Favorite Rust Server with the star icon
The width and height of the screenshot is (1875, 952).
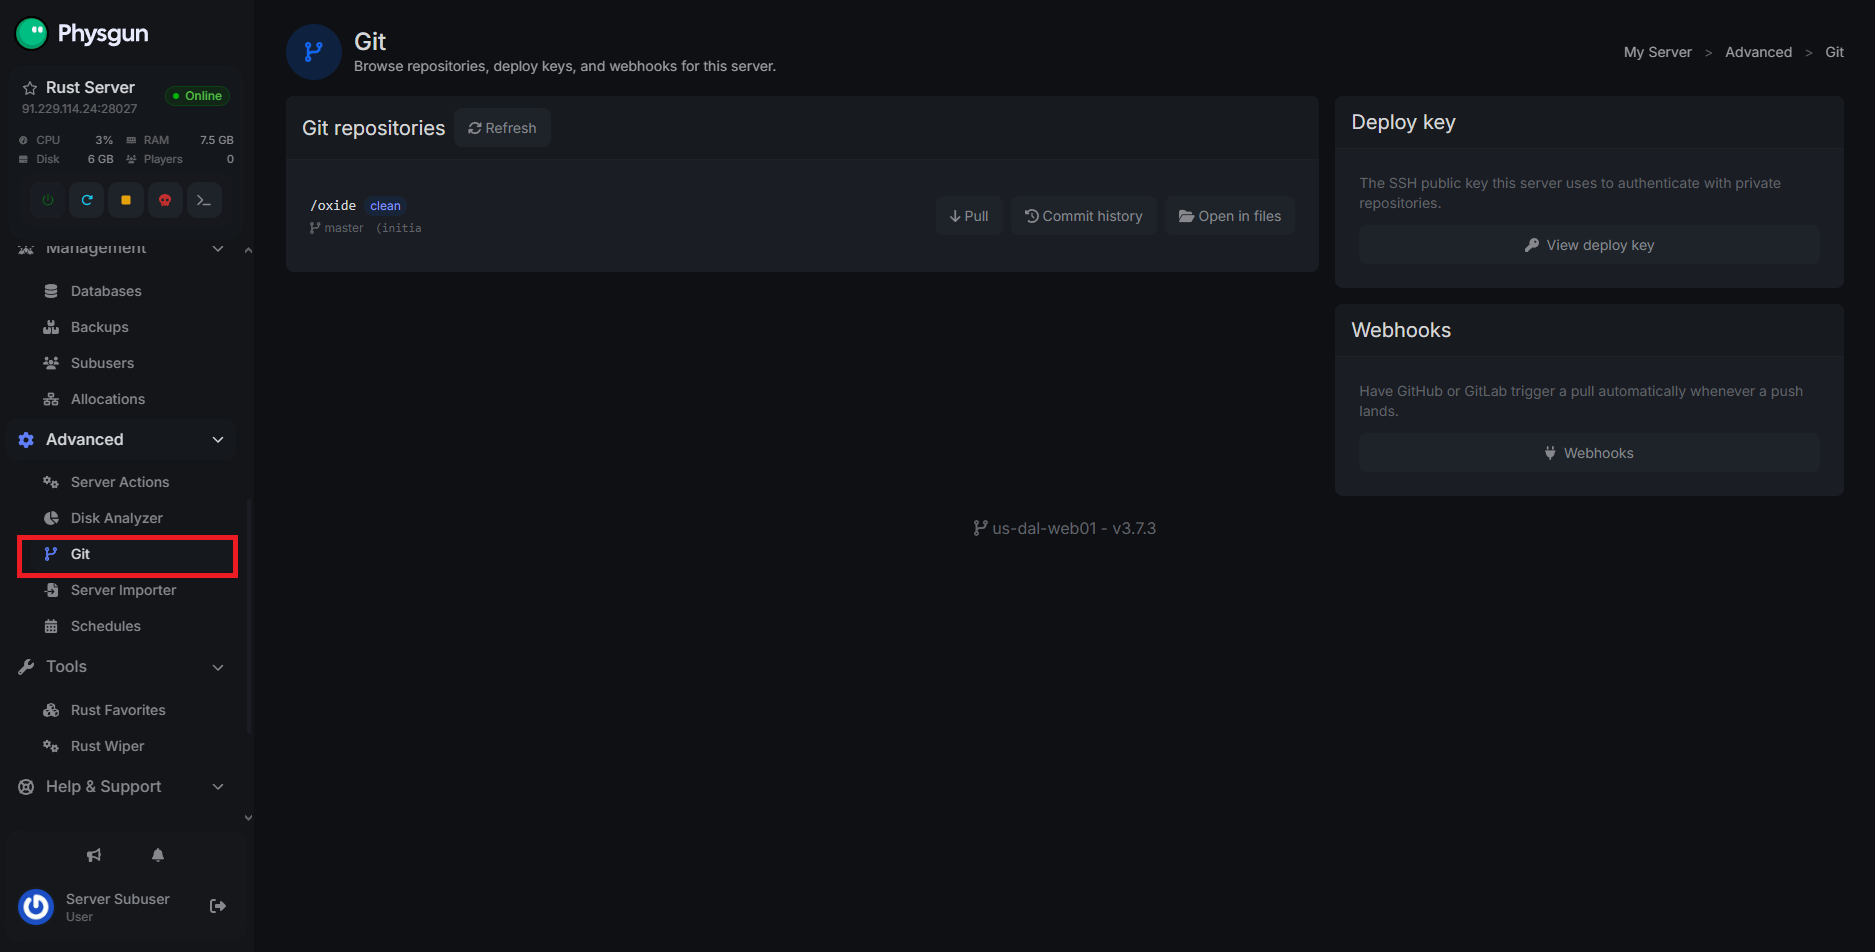click(x=30, y=88)
